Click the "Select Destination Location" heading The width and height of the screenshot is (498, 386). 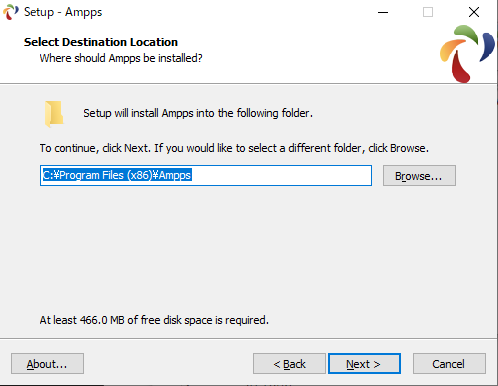point(101,42)
